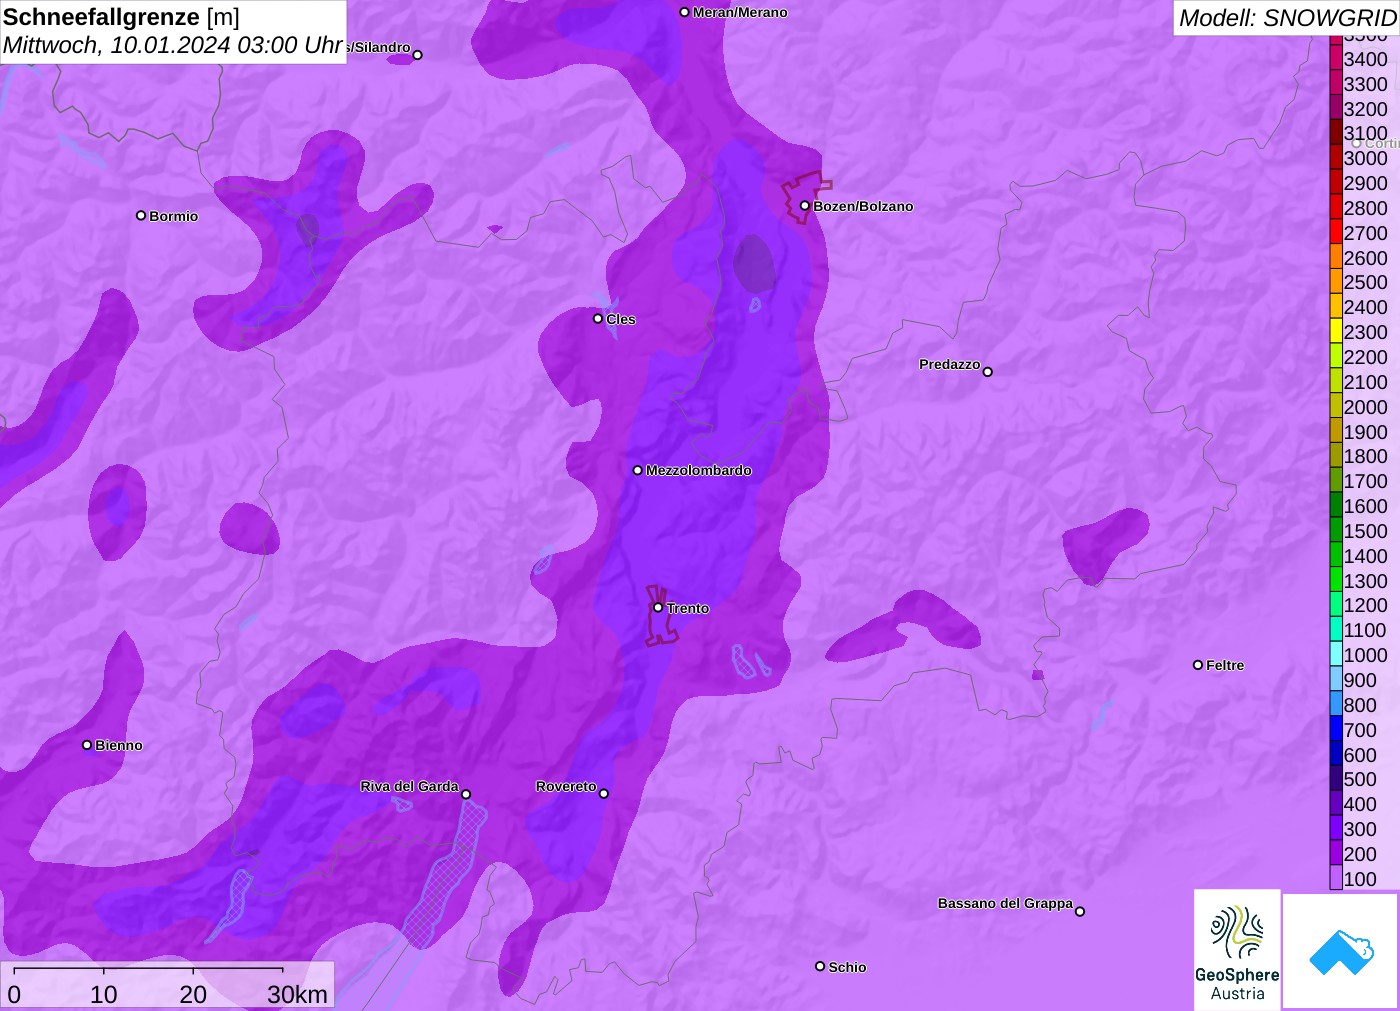Click the 100 m legend color swatch

1335,878
